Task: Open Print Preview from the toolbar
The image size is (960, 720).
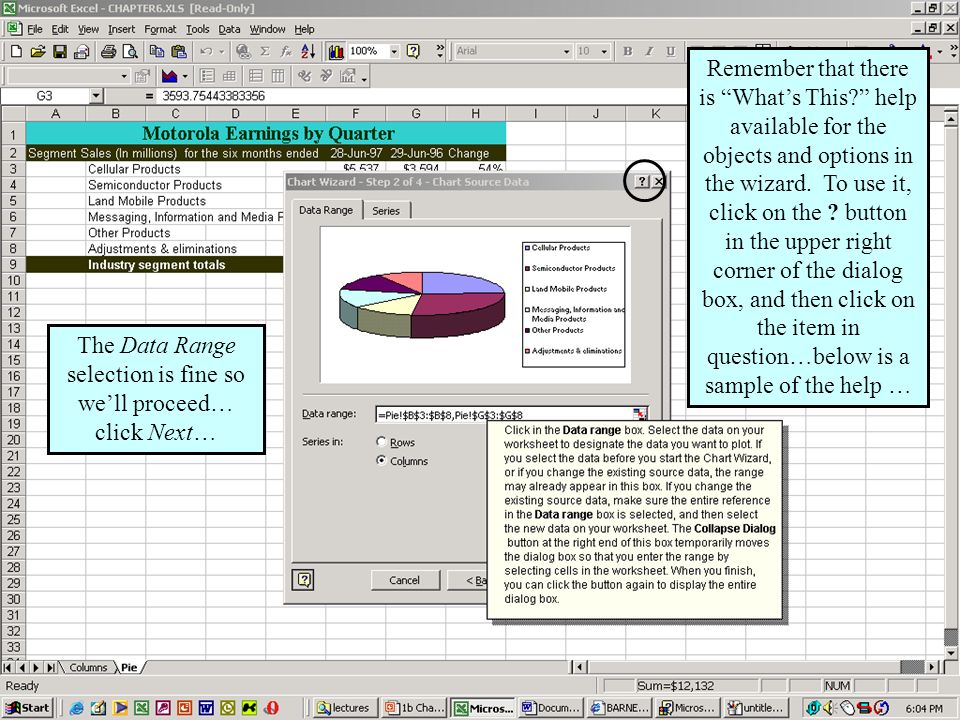Action: [130, 52]
